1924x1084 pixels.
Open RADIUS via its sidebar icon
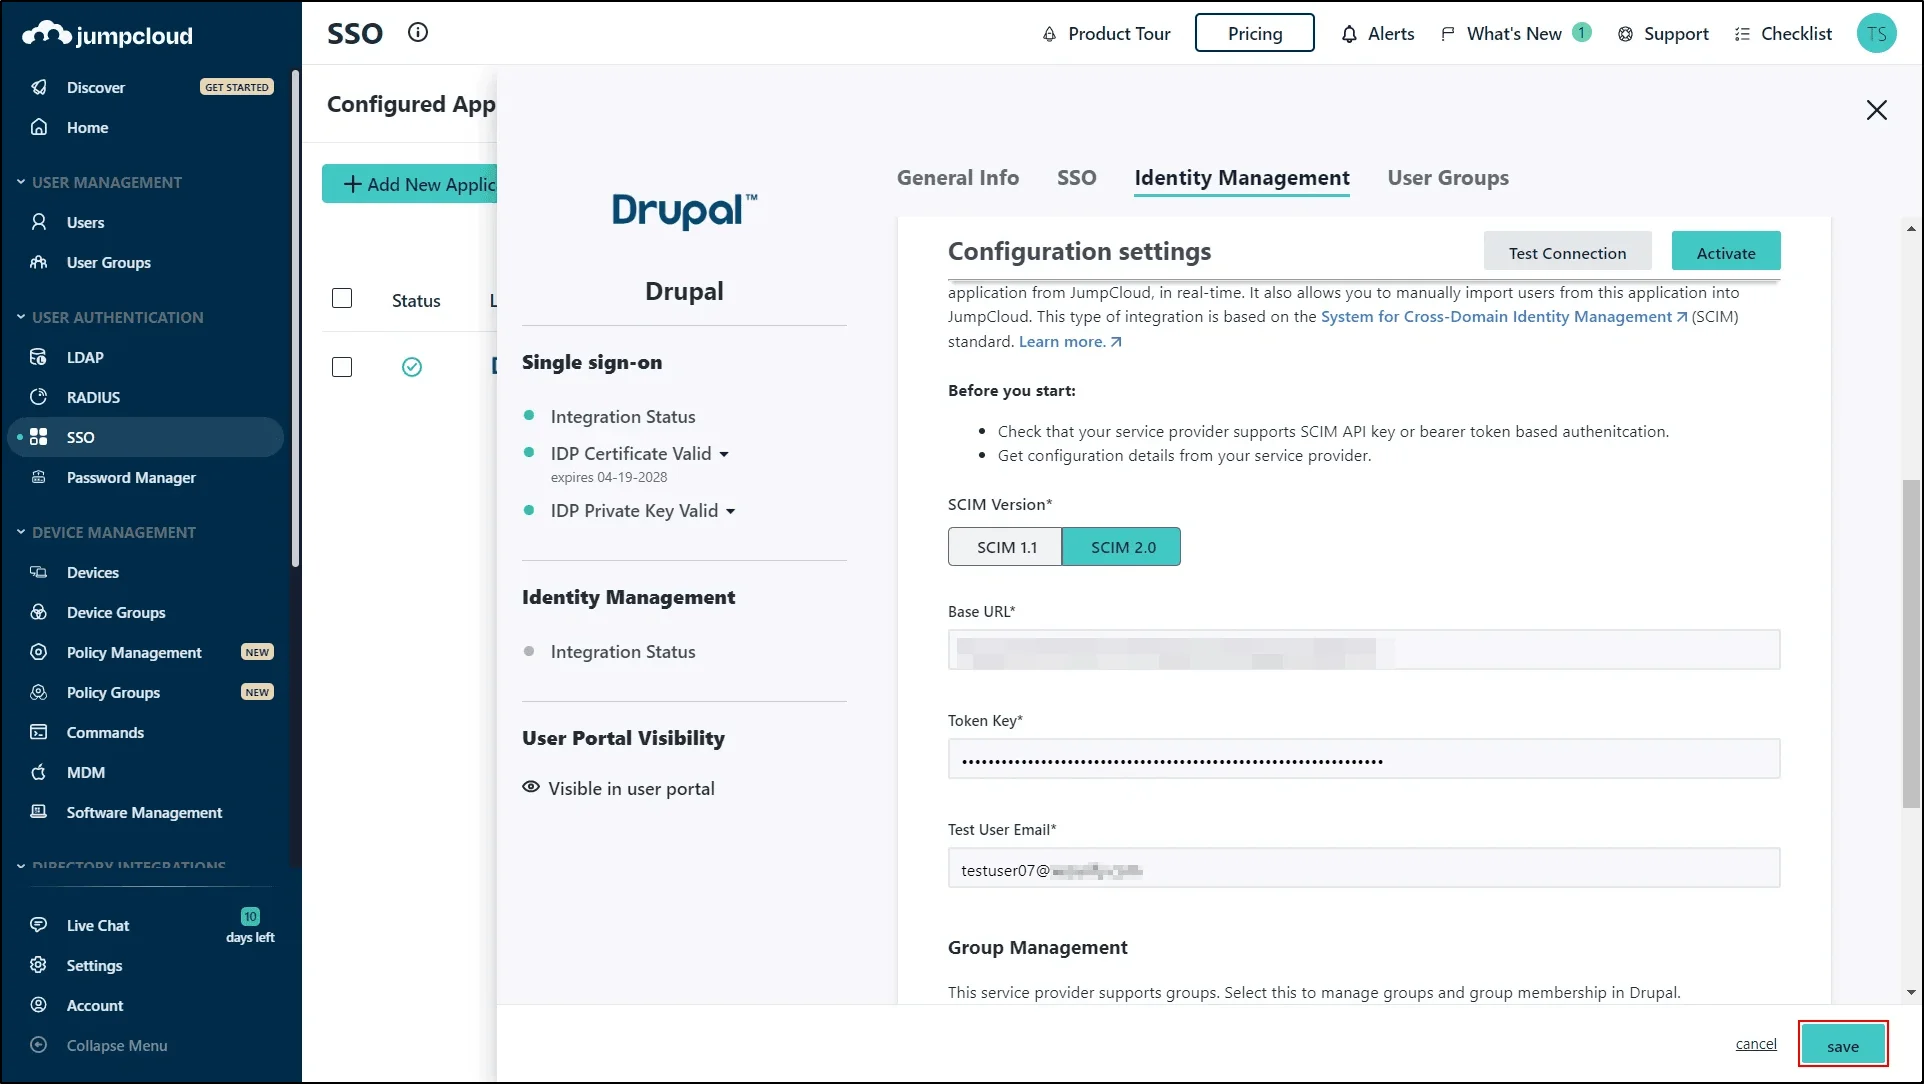(39, 397)
